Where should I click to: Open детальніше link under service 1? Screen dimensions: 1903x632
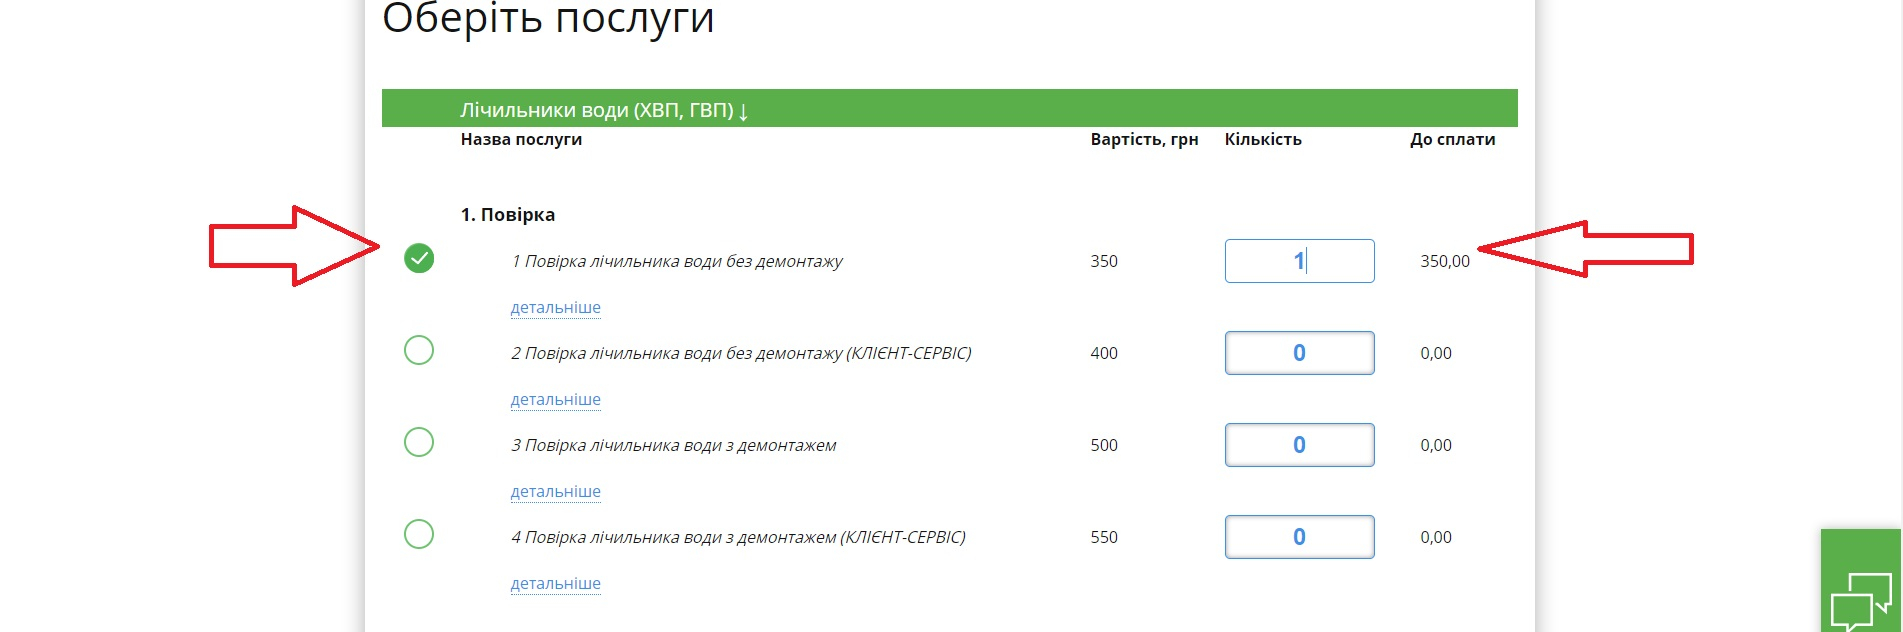pos(556,308)
